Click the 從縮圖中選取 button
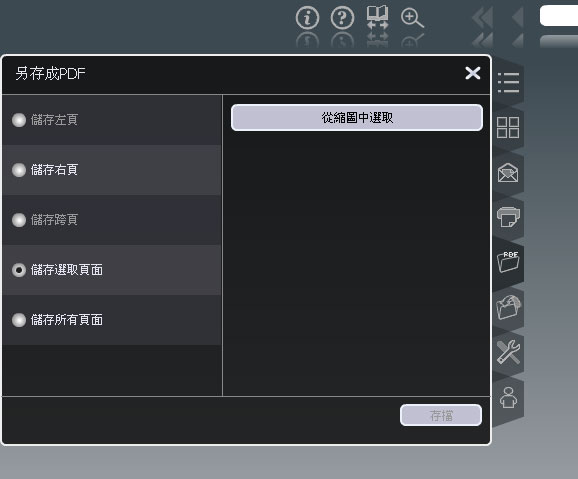Image resolution: width=578 pixels, height=479 pixels. click(x=357, y=118)
